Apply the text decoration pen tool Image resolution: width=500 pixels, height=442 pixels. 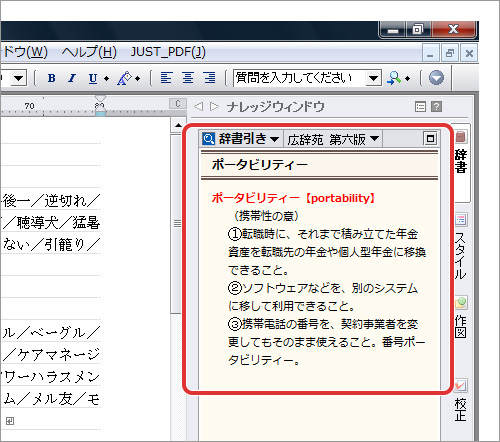(x=125, y=78)
